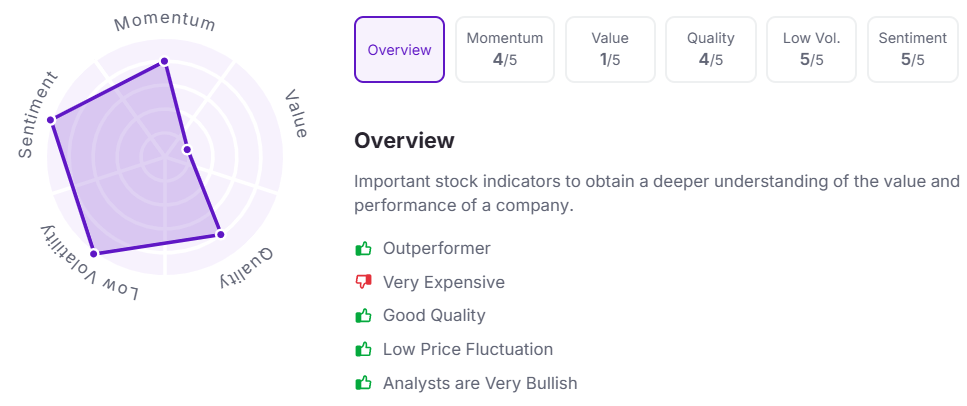Switch to the Value 1/5 tab
Image resolution: width=967 pixels, height=406 pixels.
click(x=610, y=49)
